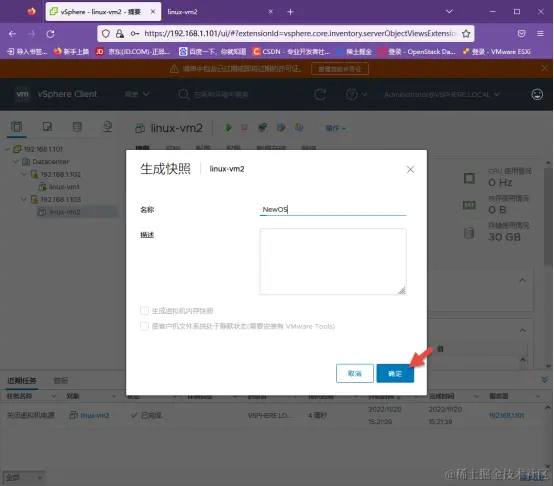The width and height of the screenshot is (554, 486).
Task: Open the Firefox hamburger menu
Action: [540, 34]
